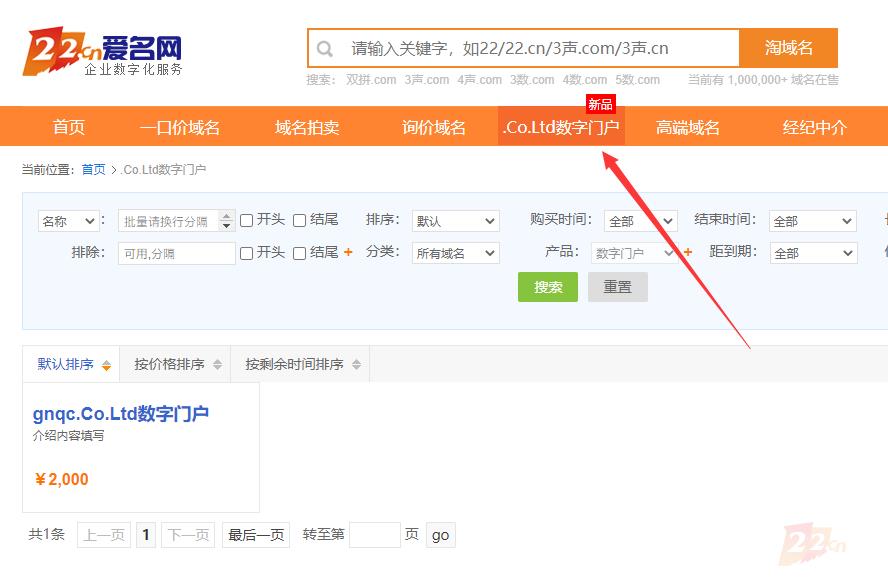Screen dimensions: 888x582
Task: Click the 22.cn 爱名网 logo
Action: 102,51
